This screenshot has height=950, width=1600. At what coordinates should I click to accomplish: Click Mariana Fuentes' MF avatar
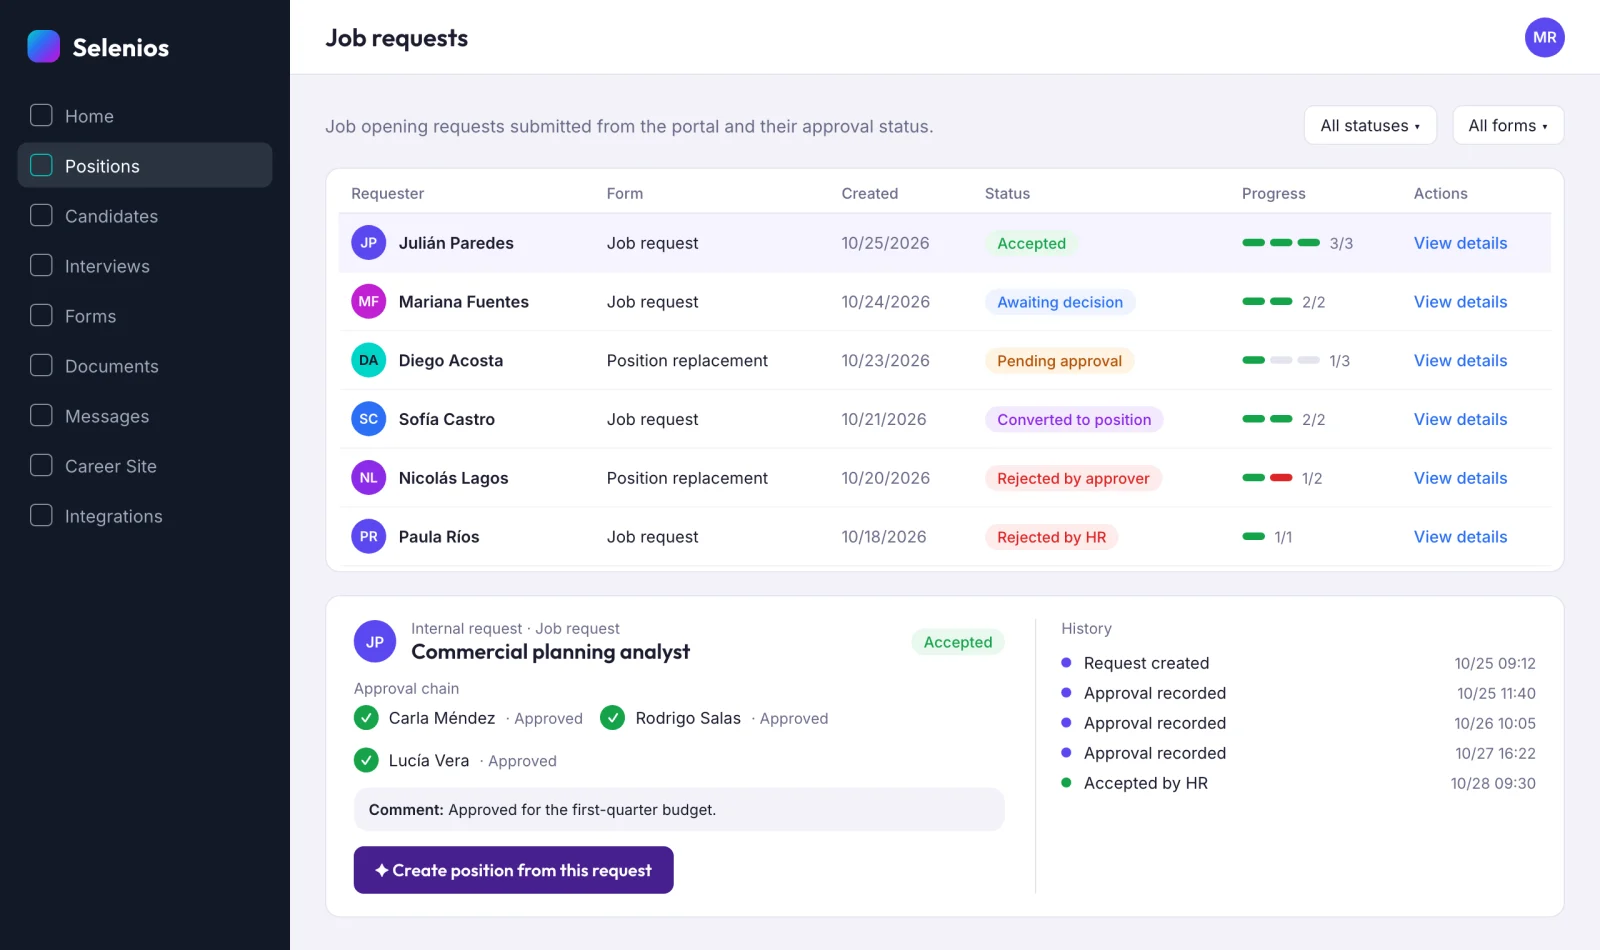click(368, 301)
